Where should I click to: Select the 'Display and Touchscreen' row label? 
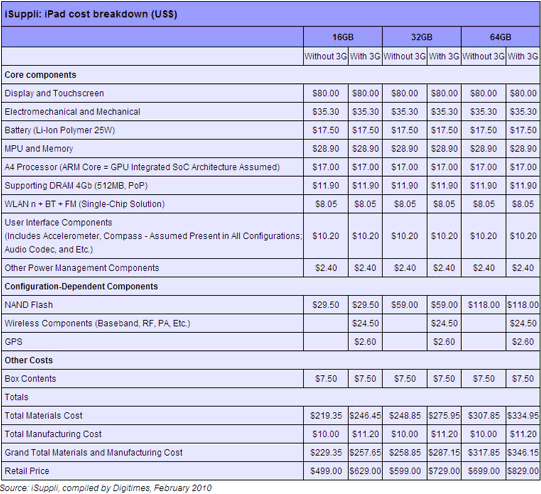tap(54, 93)
